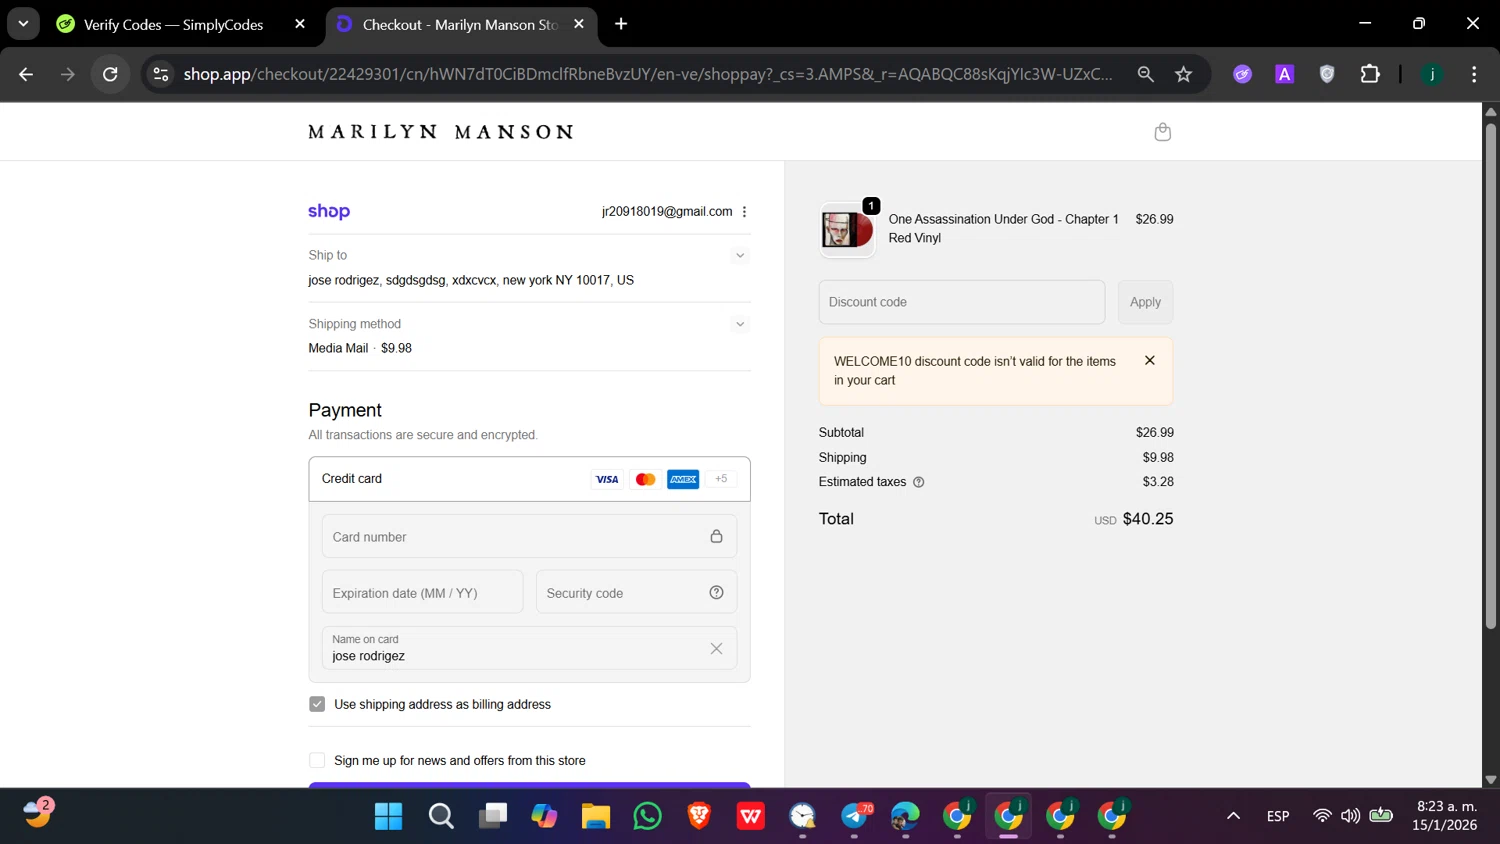Image resolution: width=1500 pixels, height=844 pixels.
Task: Open the clock and date panel
Action: (1444, 816)
